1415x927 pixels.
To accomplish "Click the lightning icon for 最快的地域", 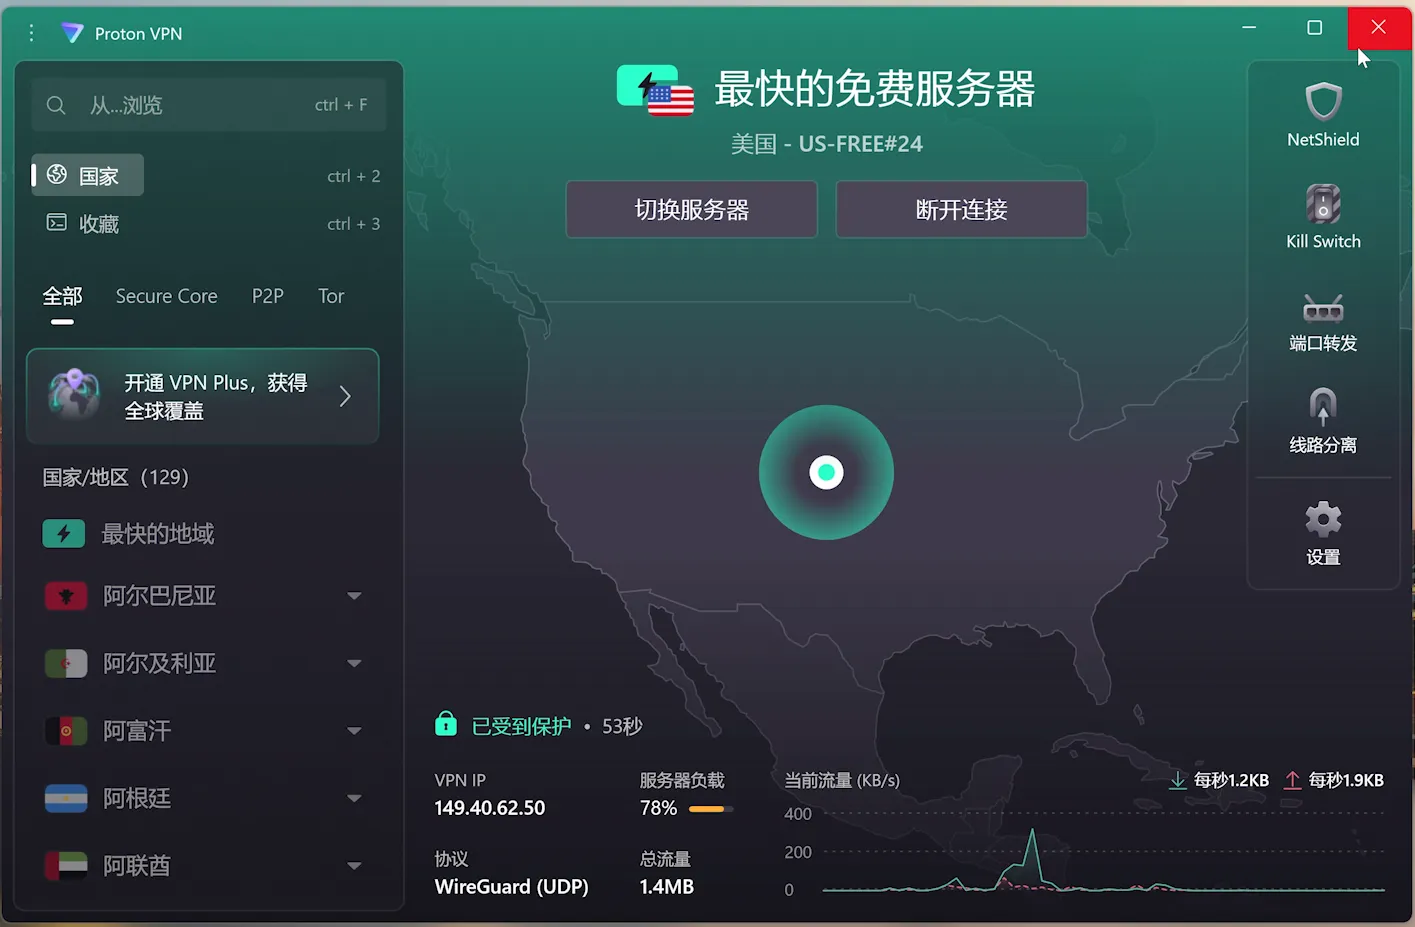I will click(x=63, y=533).
